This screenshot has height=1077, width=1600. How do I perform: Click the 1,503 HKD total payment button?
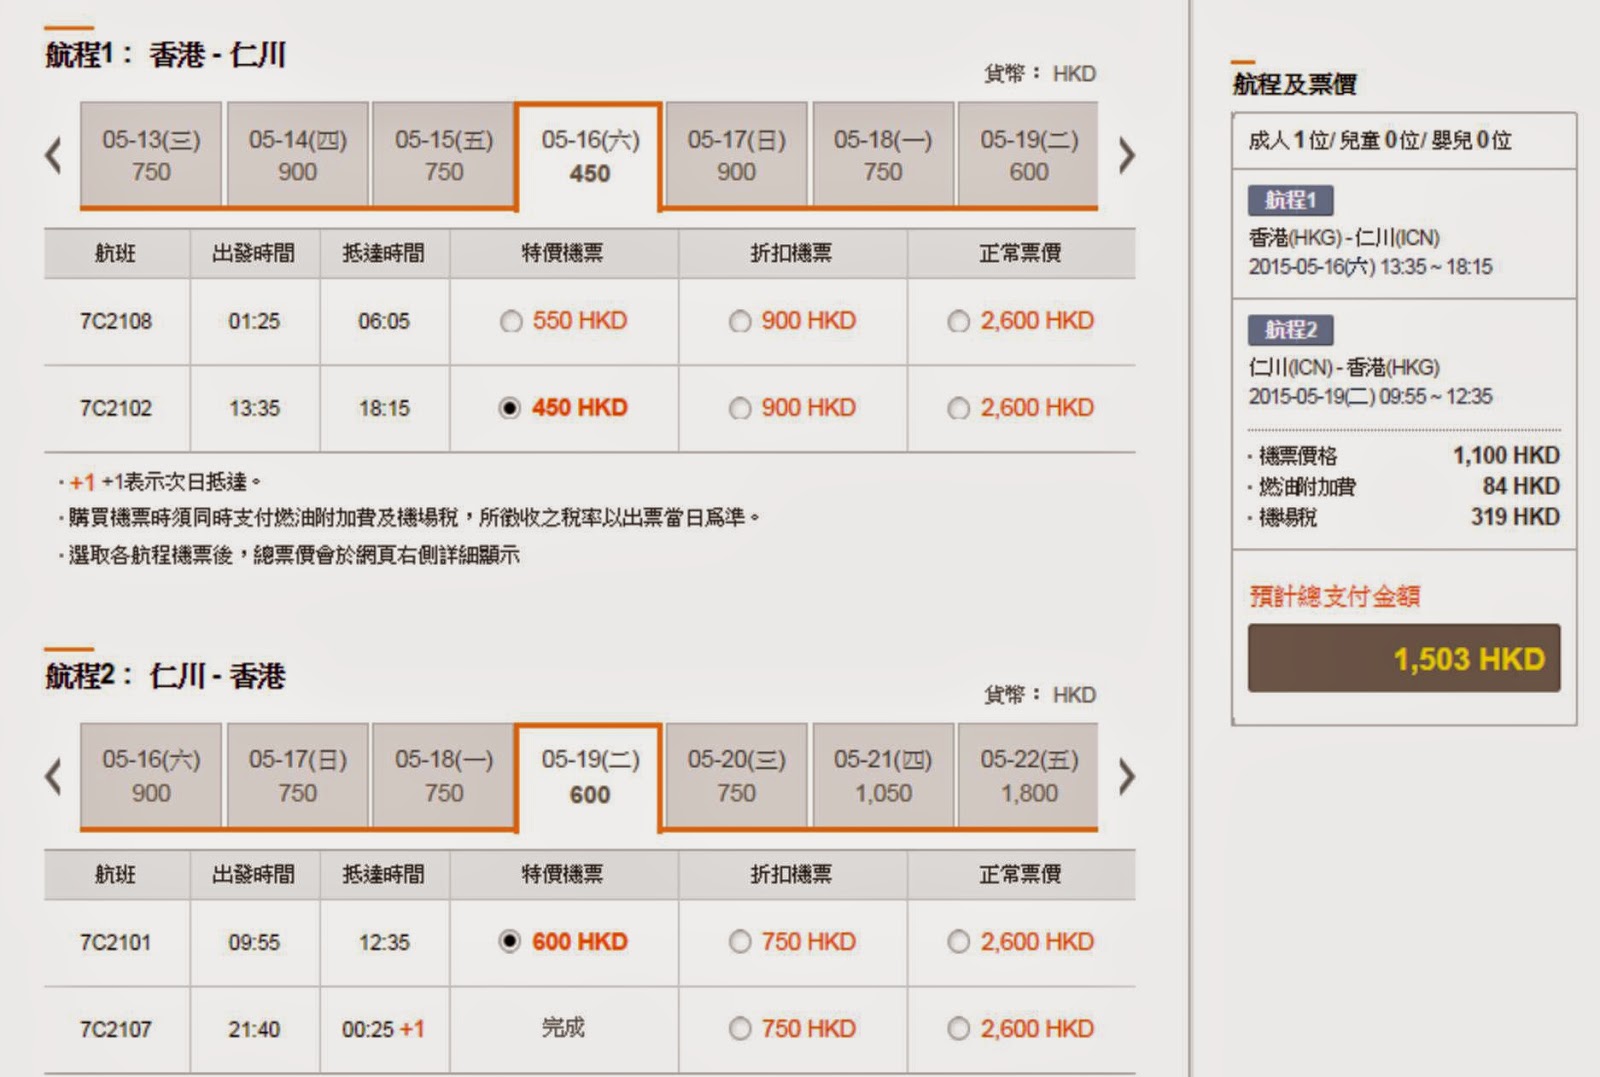tap(1403, 658)
